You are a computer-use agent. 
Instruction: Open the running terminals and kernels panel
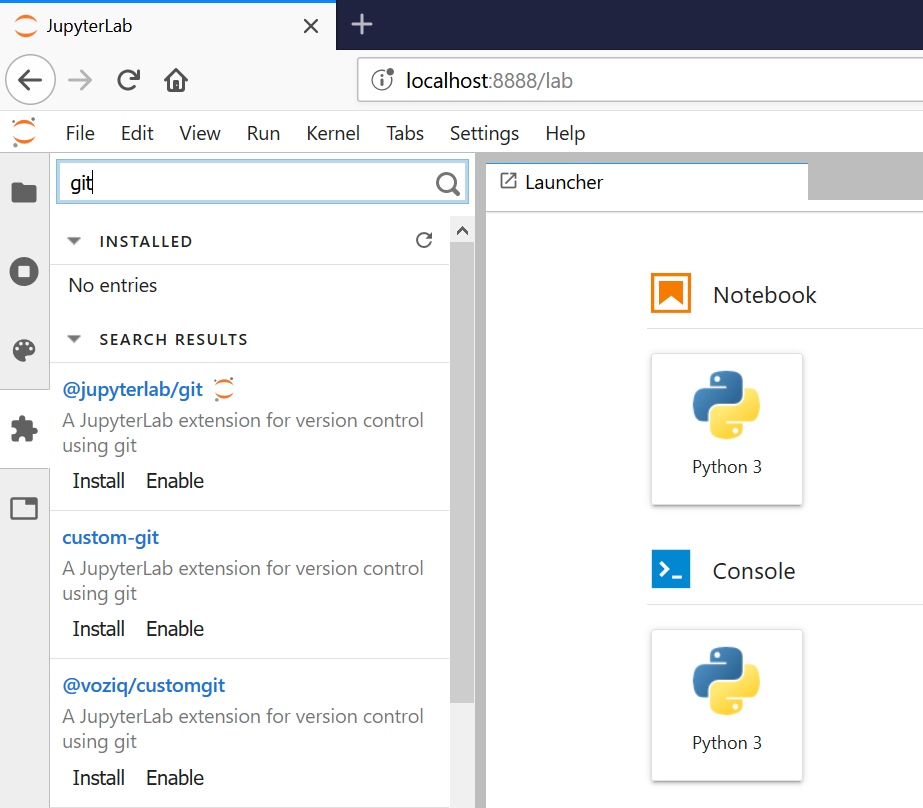24,271
